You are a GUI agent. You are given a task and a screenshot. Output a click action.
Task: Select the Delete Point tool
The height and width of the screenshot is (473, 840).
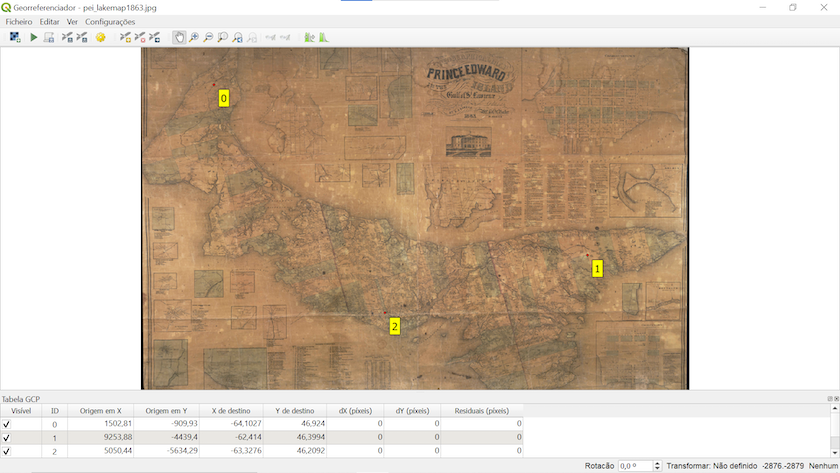140,37
